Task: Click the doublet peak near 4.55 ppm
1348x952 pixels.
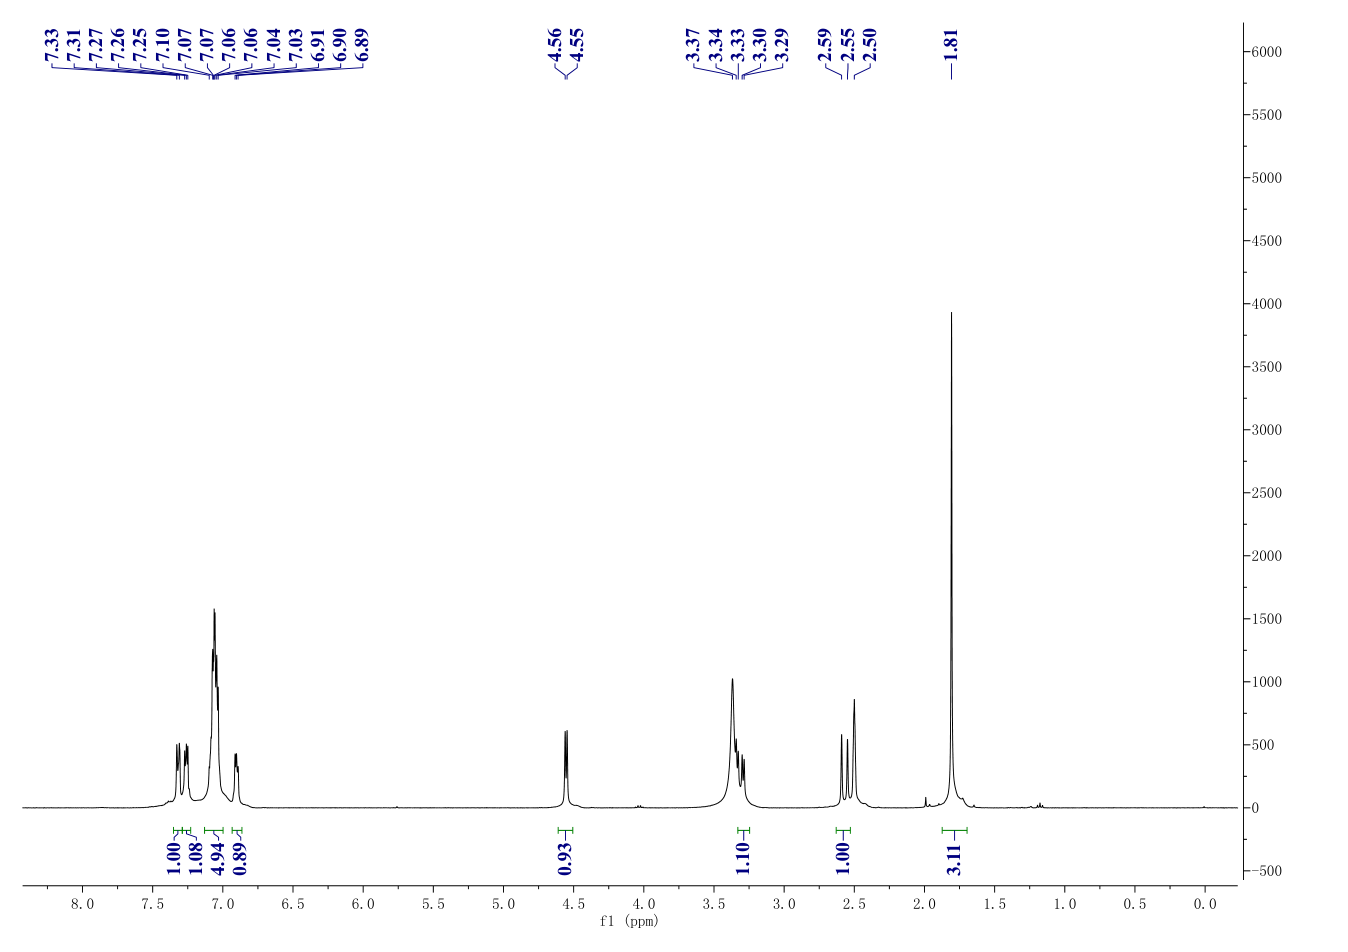Action: tap(566, 770)
